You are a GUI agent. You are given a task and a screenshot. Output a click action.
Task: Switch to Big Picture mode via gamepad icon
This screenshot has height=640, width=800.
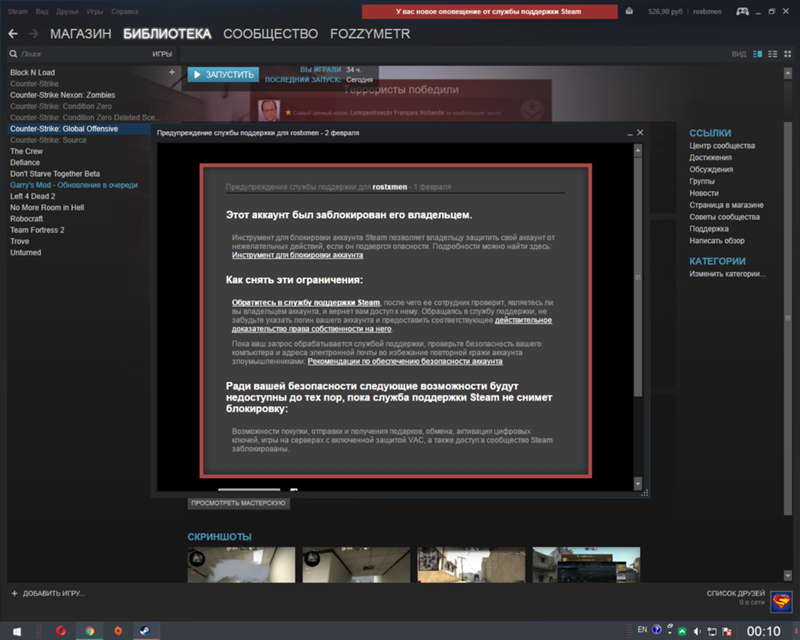point(742,12)
